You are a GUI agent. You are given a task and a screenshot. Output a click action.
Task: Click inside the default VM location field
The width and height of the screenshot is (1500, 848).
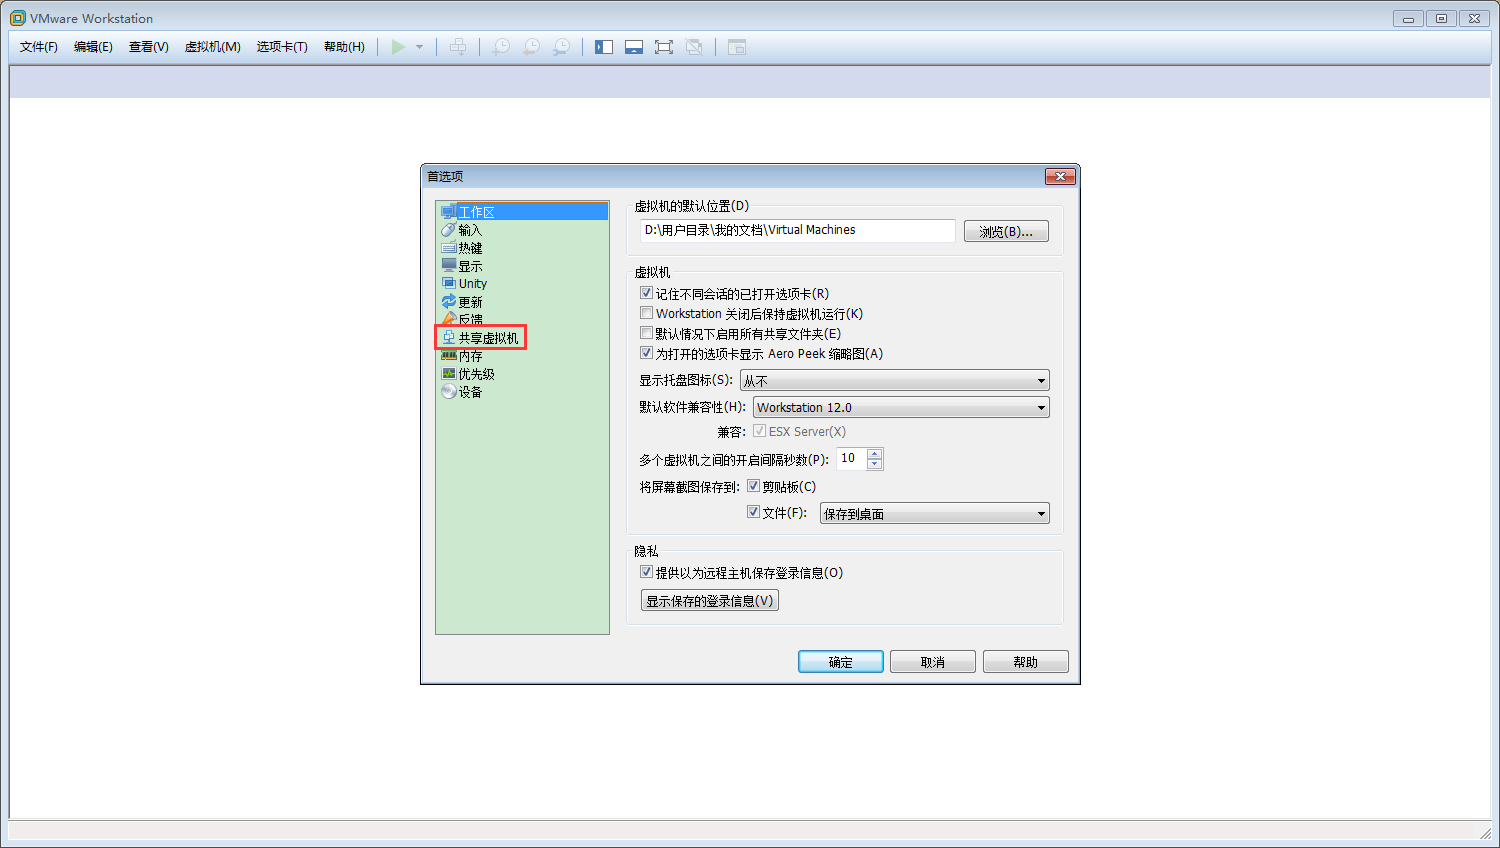tap(795, 230)
